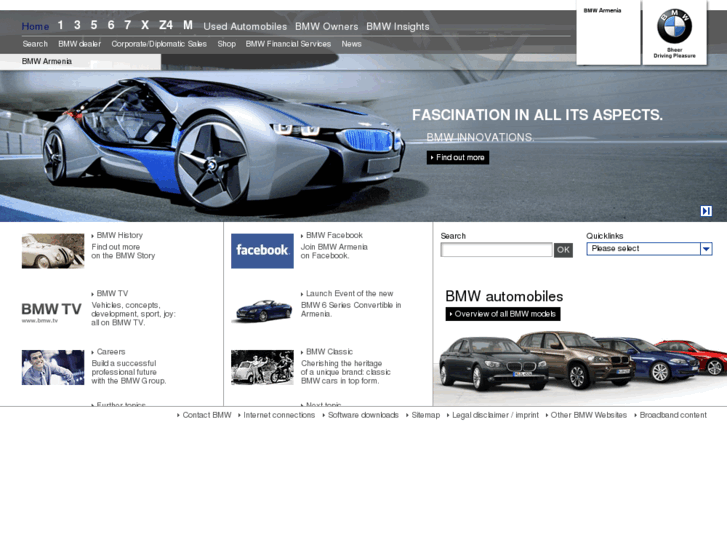This screenshot has height=545, width=727.
Task: Open the 3 Series menu
Action: [77, 25]
